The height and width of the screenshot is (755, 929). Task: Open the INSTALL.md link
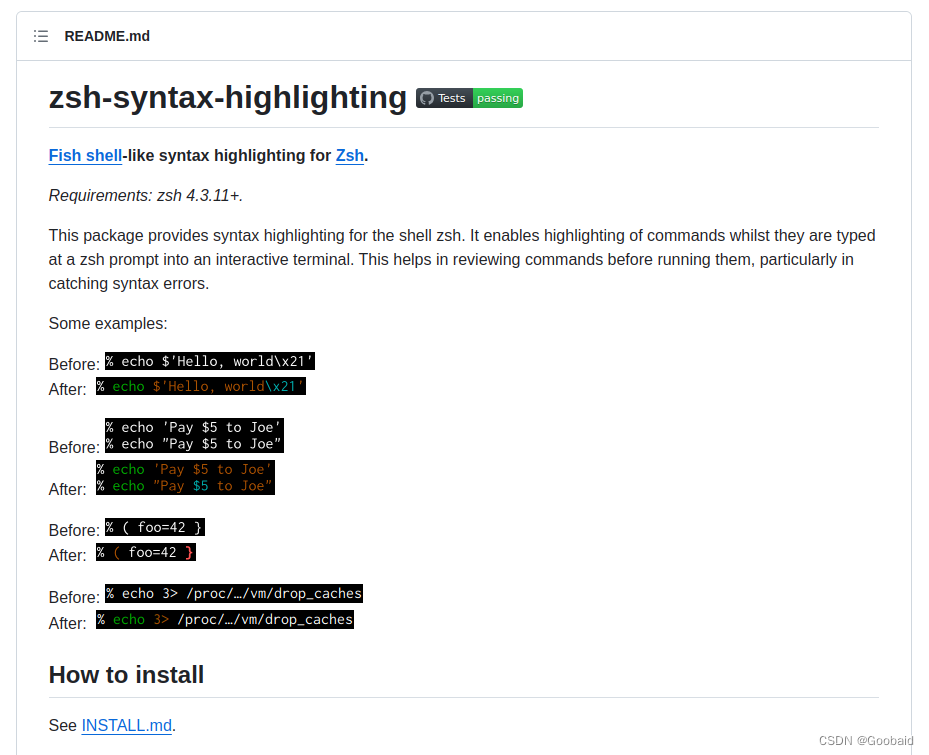(127, 725)
